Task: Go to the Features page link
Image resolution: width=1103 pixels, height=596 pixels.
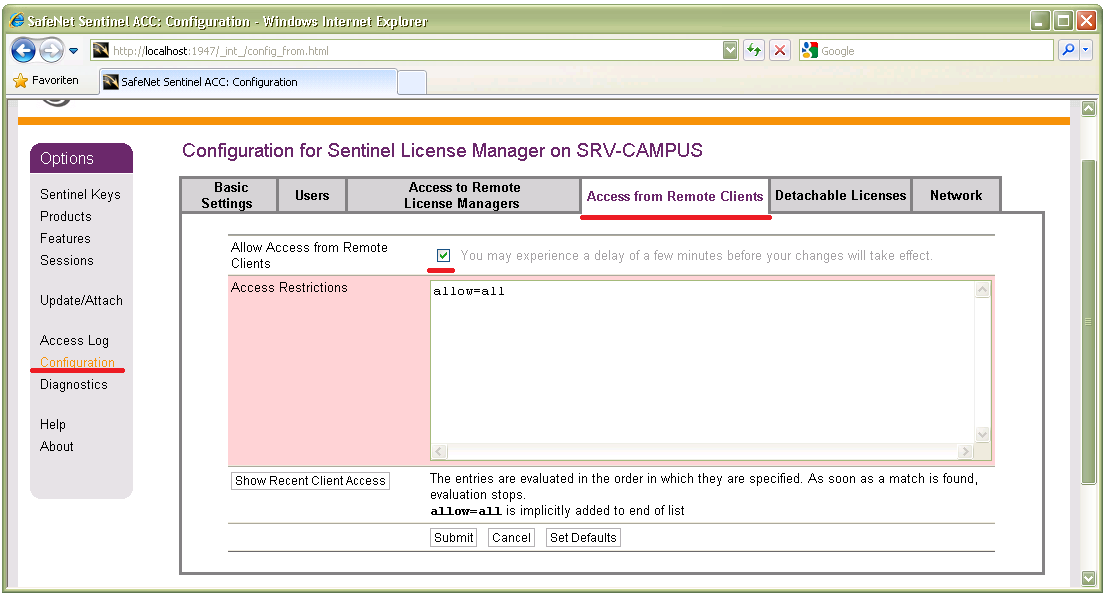Action: point(65,239)
